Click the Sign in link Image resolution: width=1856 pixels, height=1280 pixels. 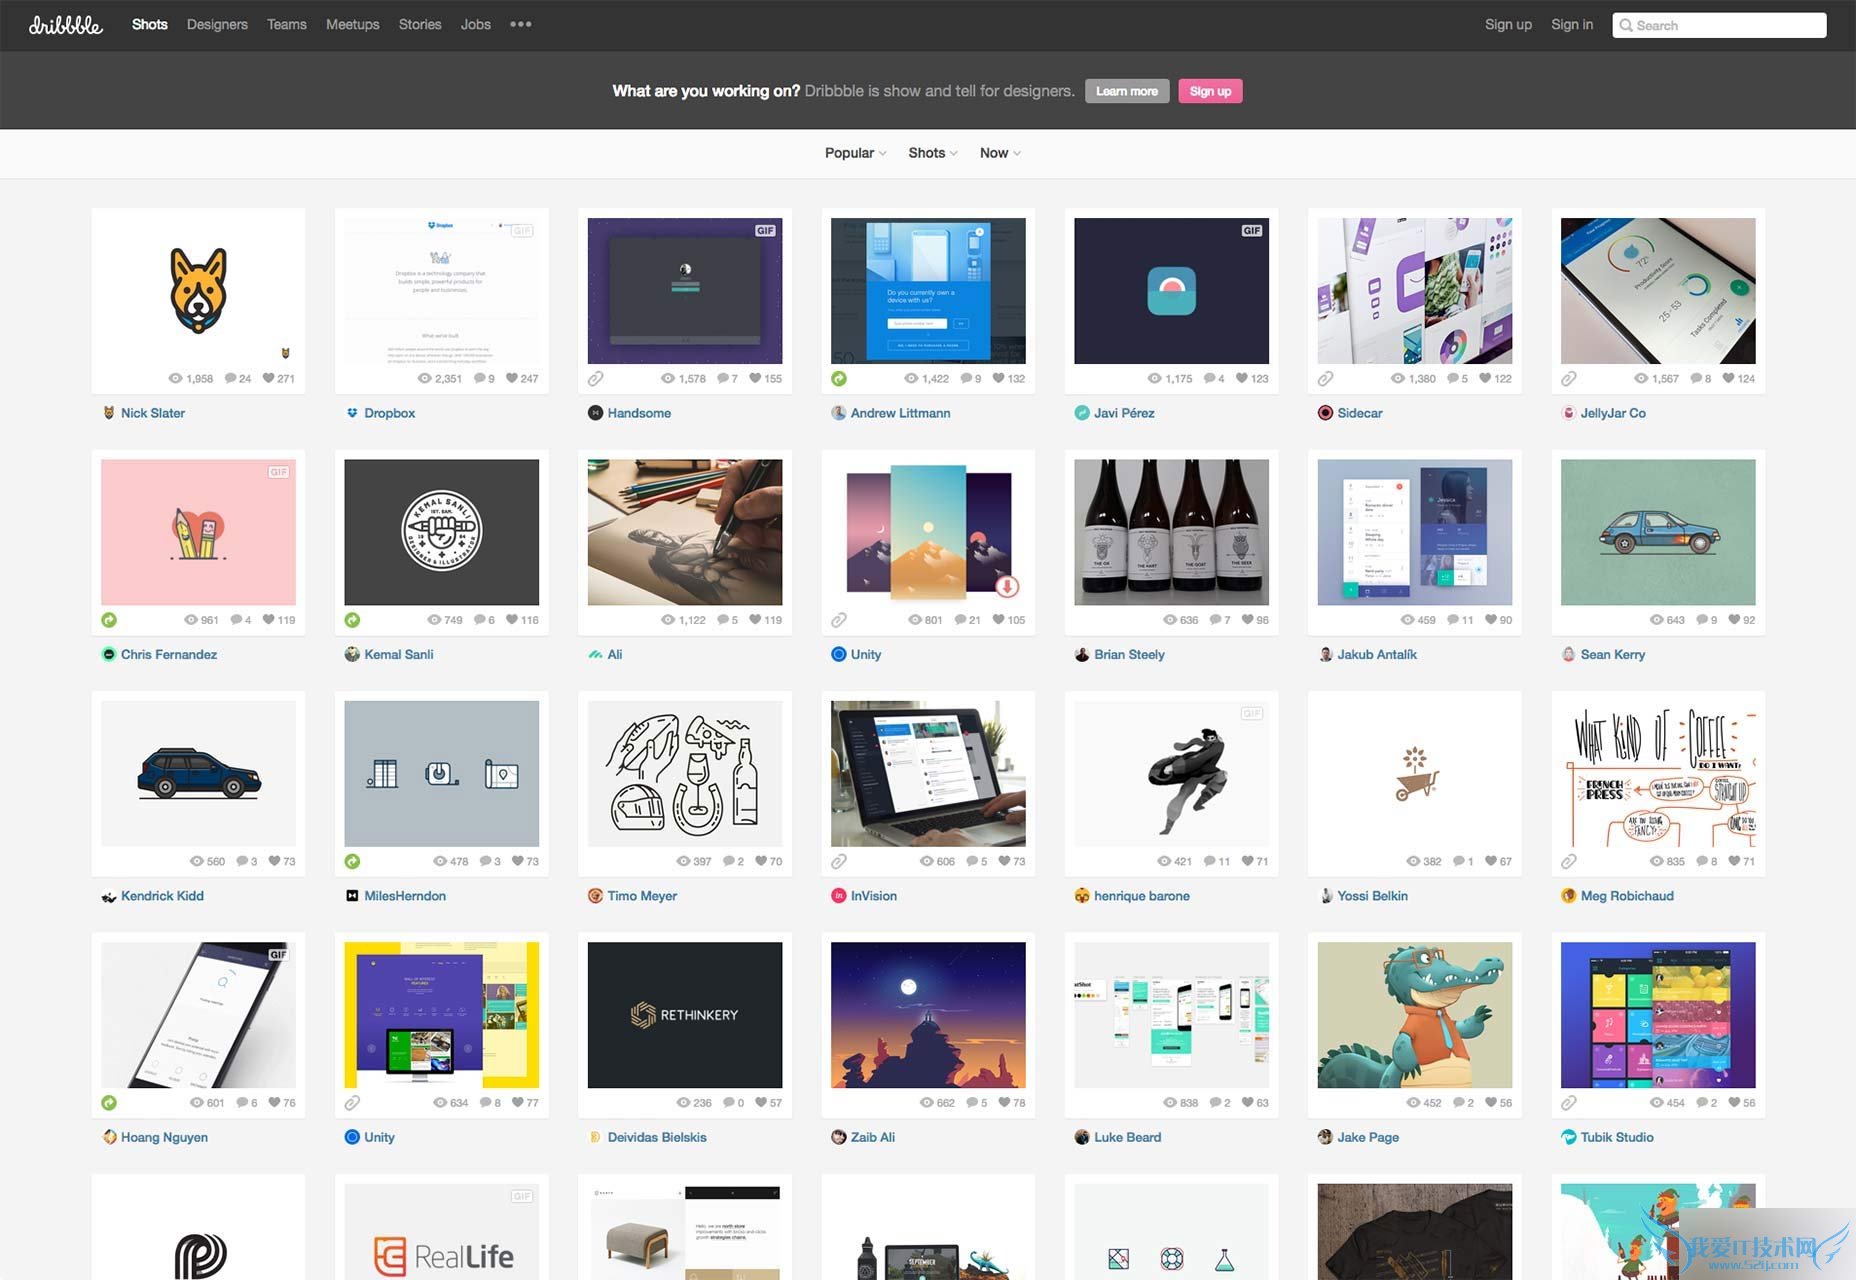coord(1572,24)
